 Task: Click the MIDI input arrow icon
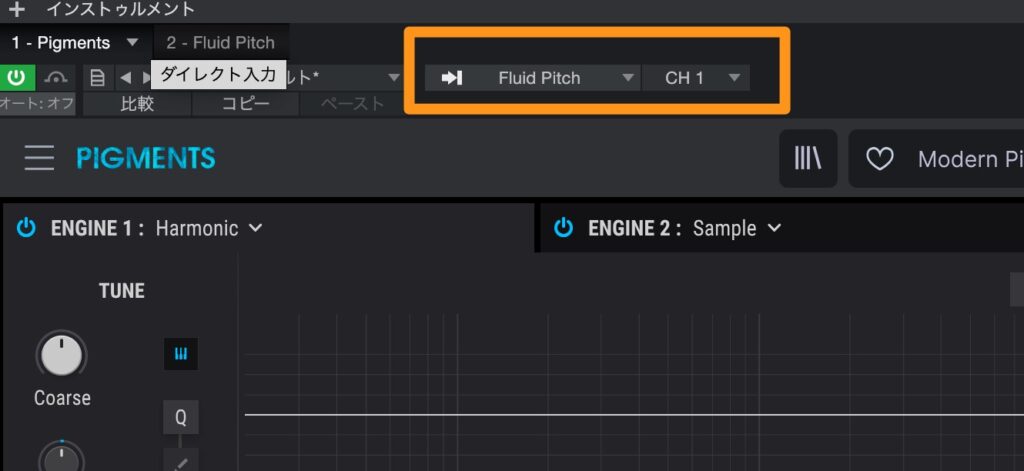[451, 78]
